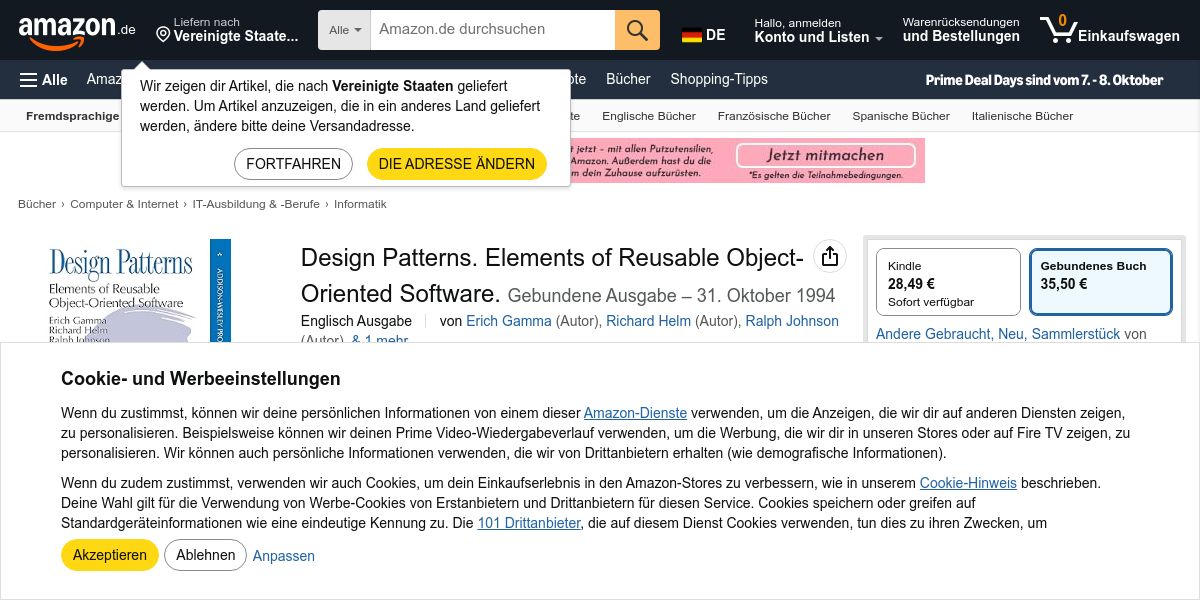This screenshot has height=600, width=1200.
Task: Click DIE ADRESSE ÄNDERN button
Action: (457, 164)
